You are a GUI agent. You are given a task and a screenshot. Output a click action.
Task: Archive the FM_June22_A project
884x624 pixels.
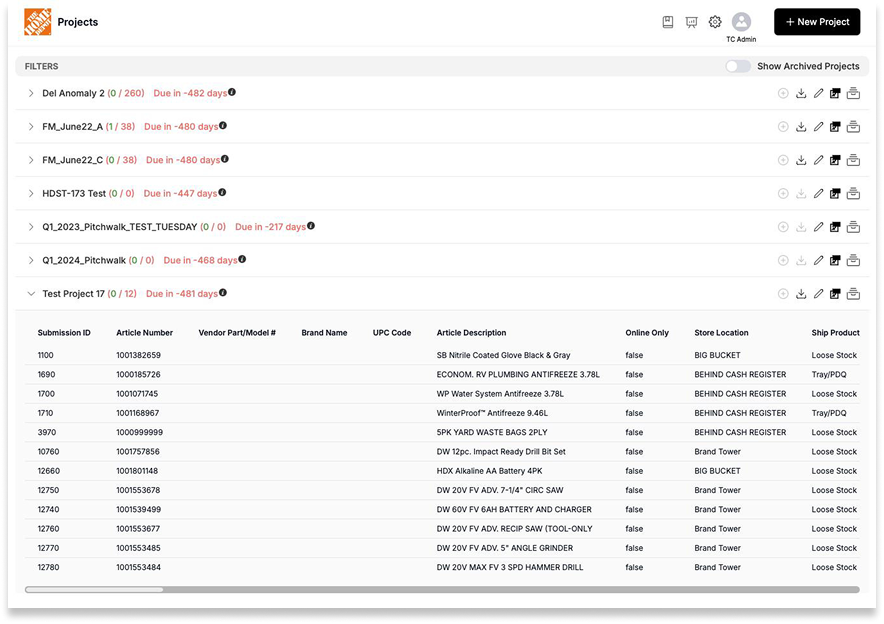tap(854, 127)
